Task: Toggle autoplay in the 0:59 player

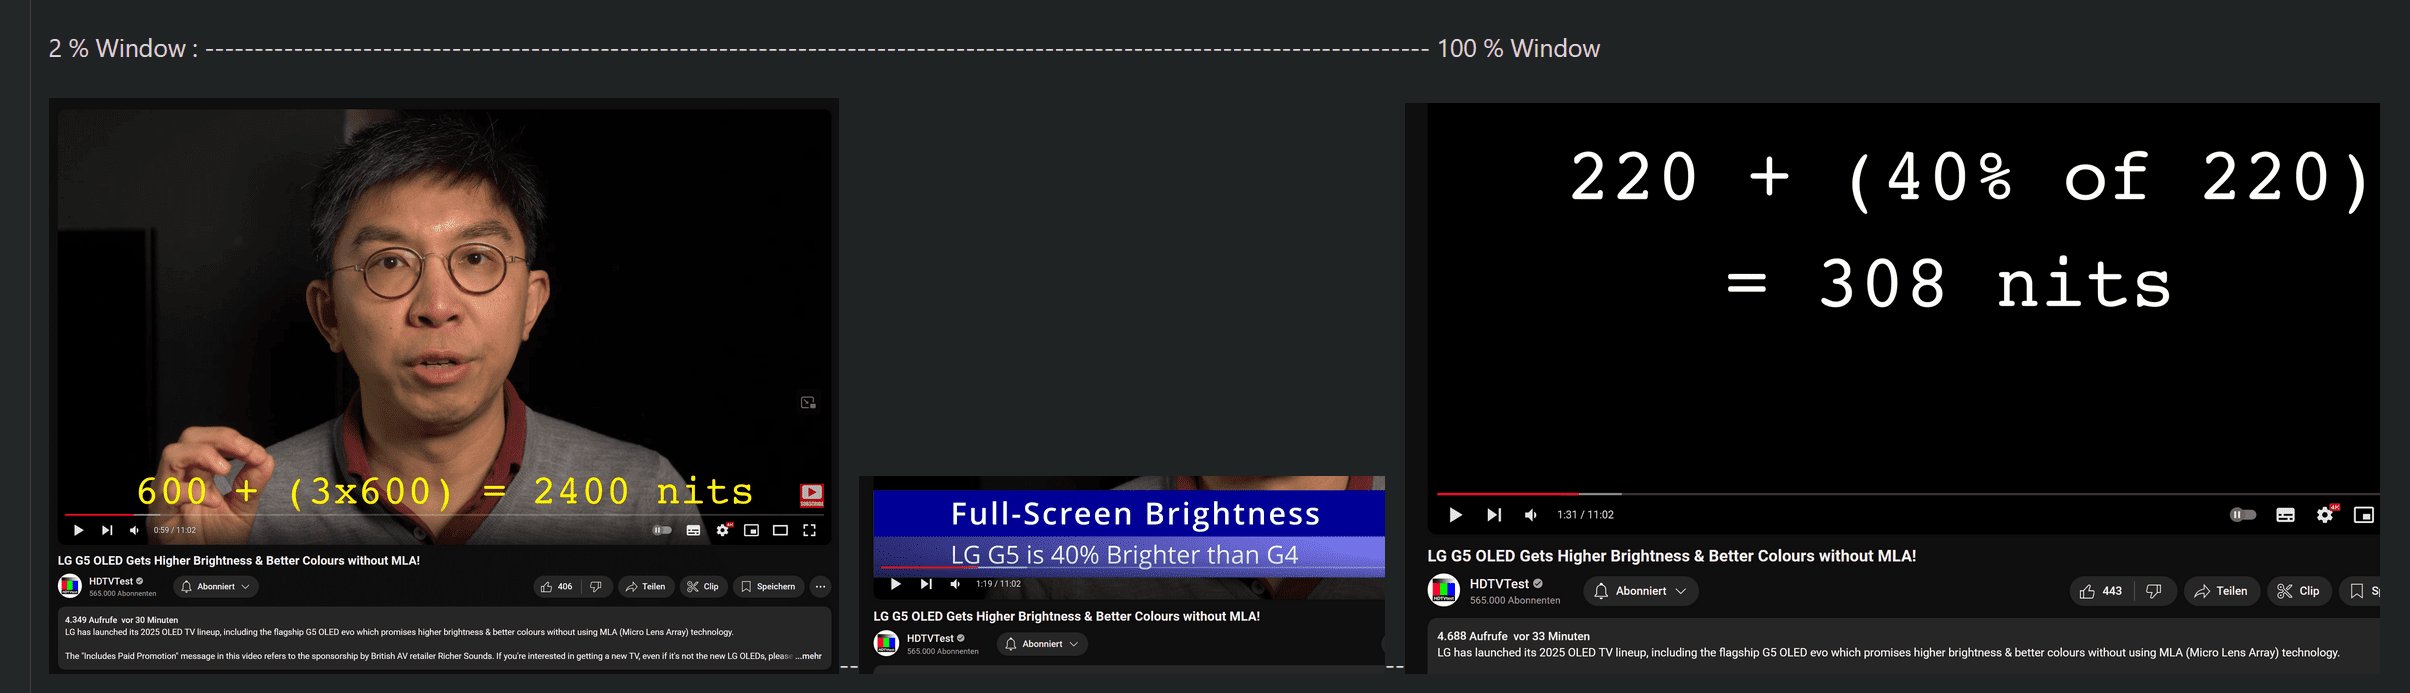Action: (x=662, y=530)
